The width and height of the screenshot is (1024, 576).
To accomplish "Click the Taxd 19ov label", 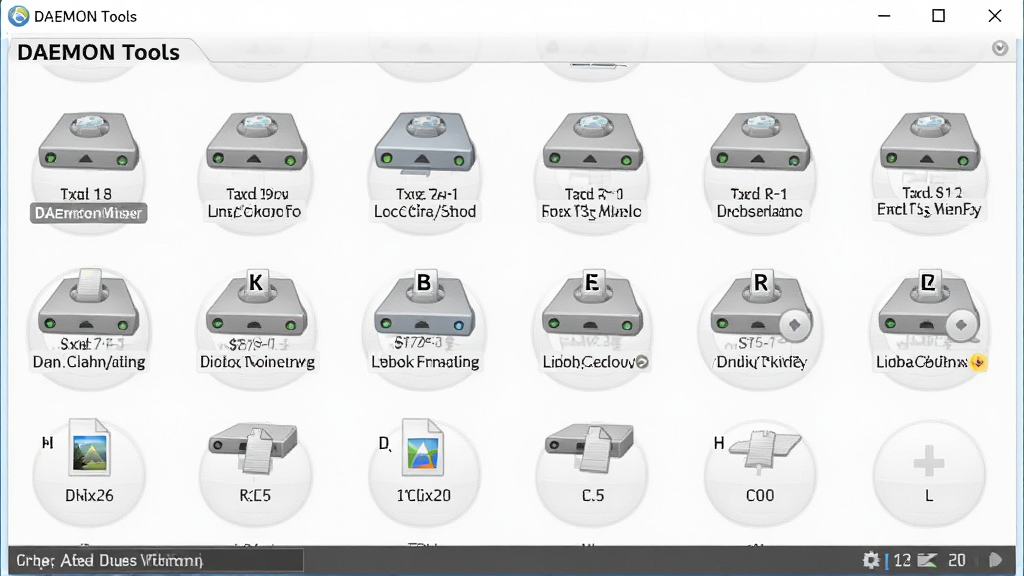I will [x=257, y=194].
